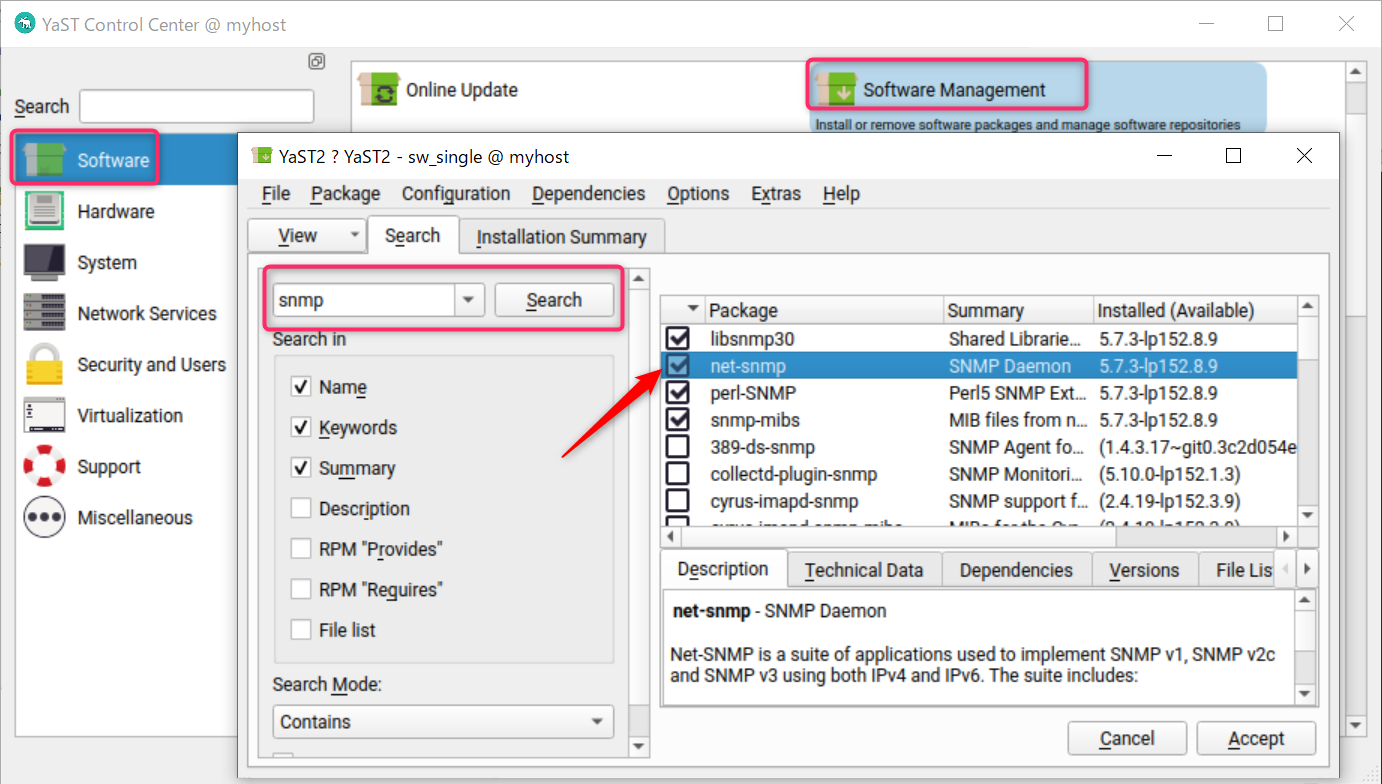This screenshot has width=1382, height=784.
Task: Open the Software category icon
Action: pyautogui.click(x=44, y=160)
